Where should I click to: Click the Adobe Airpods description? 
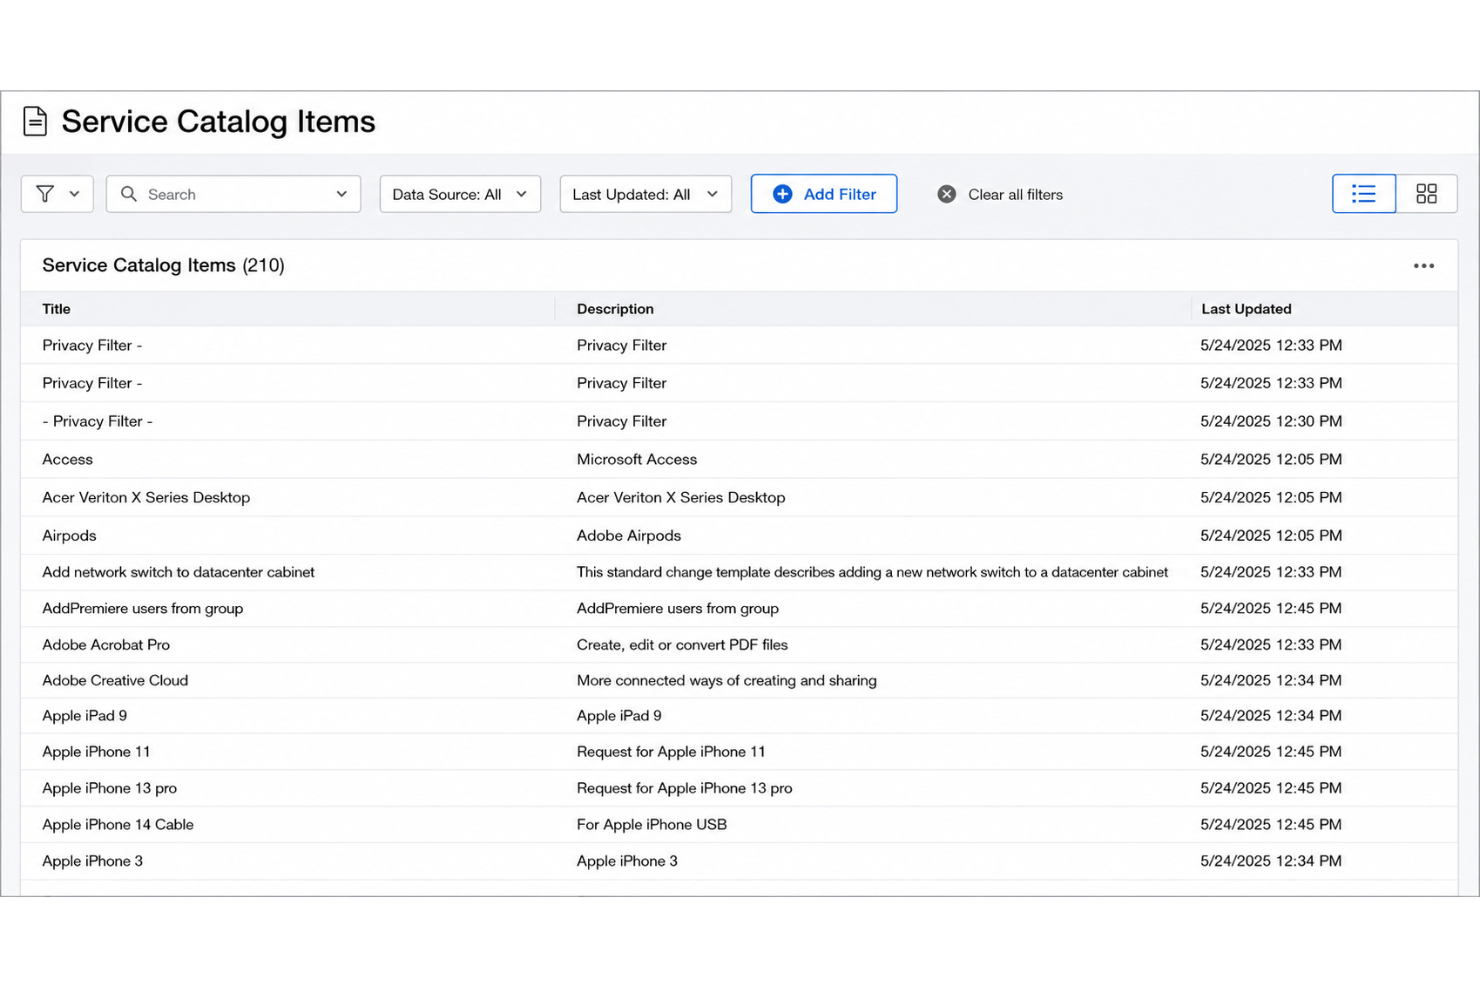coord(629,535)
